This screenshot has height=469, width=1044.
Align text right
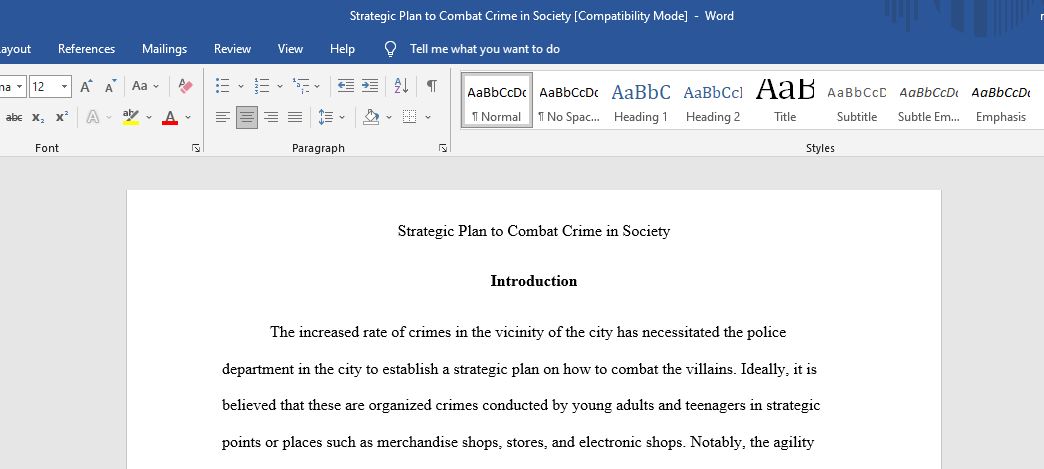(x=271, y=118)
